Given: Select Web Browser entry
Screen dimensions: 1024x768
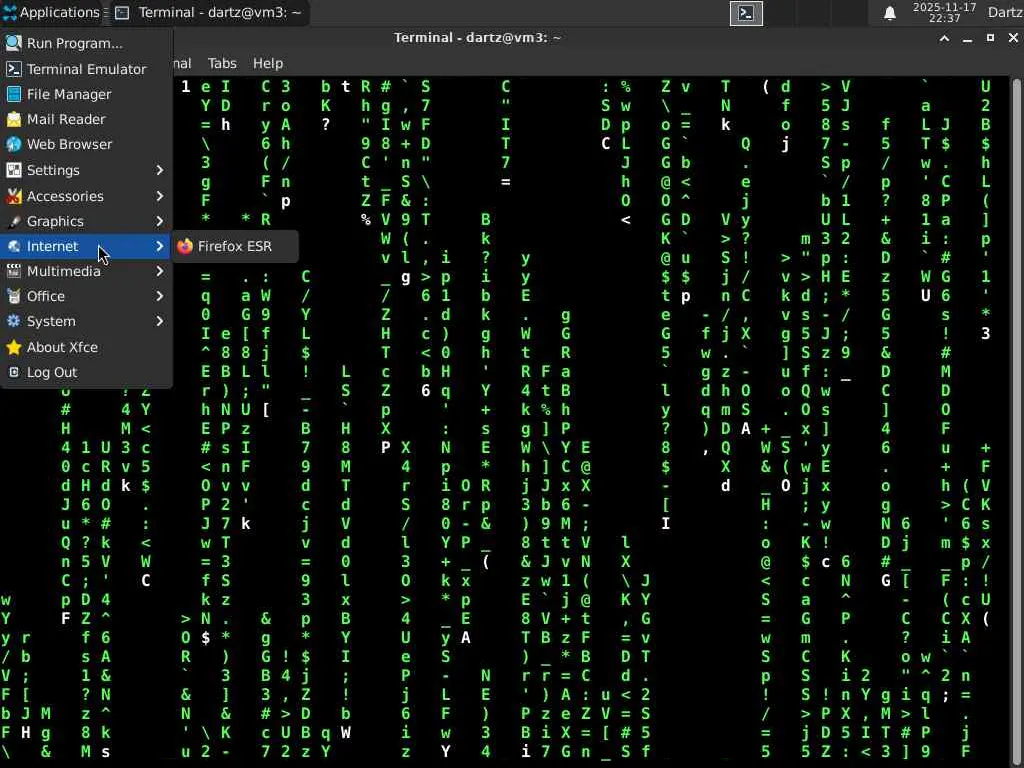Looking at the screenshot, I should coord(86,144).
